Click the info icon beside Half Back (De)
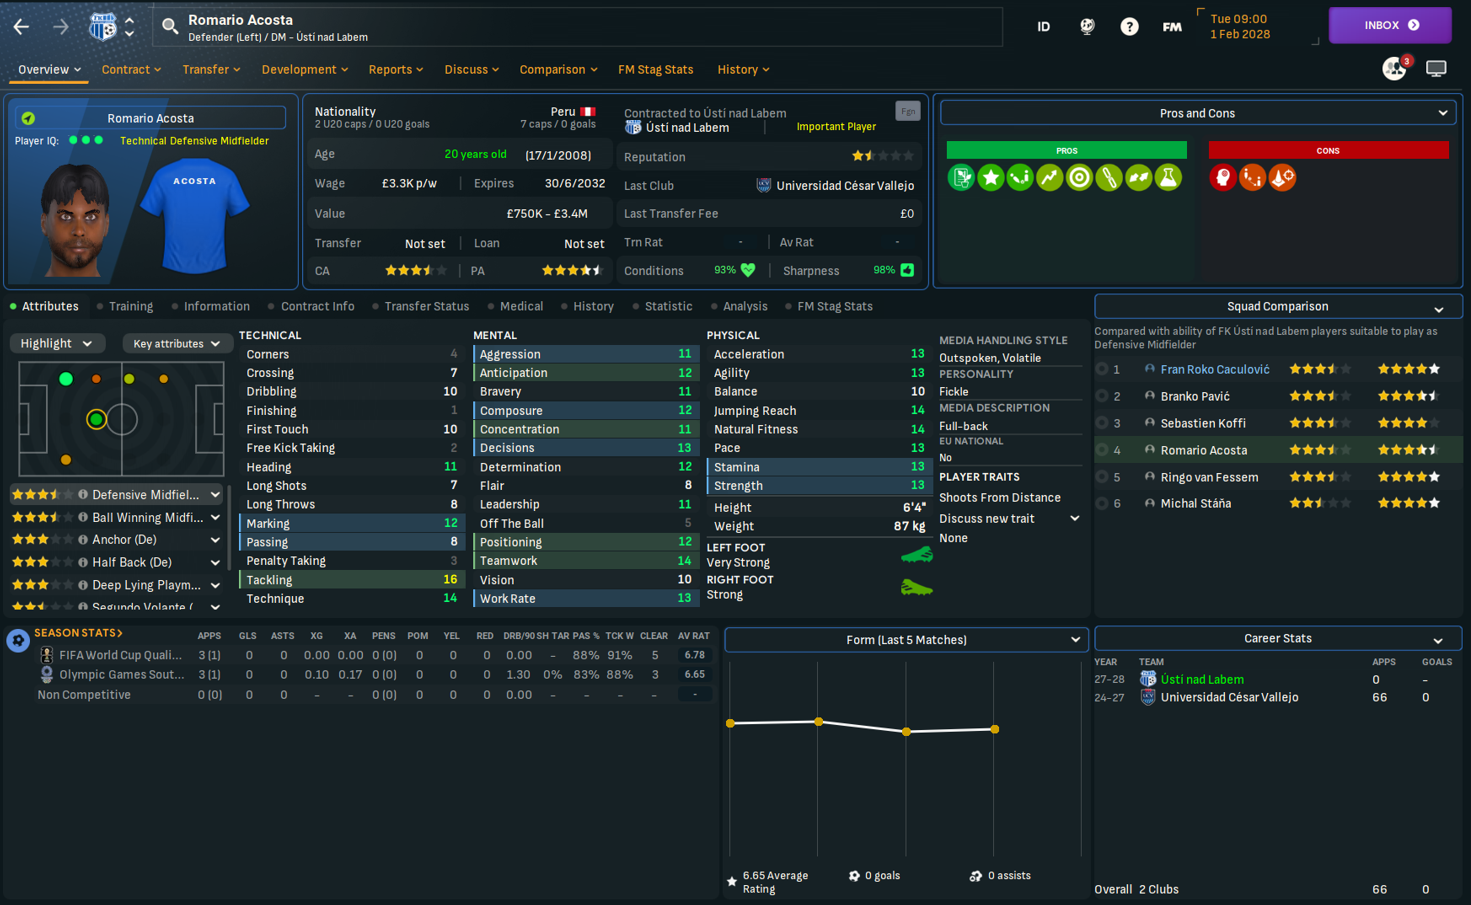 pyautogui.click(x=83, y=563)
